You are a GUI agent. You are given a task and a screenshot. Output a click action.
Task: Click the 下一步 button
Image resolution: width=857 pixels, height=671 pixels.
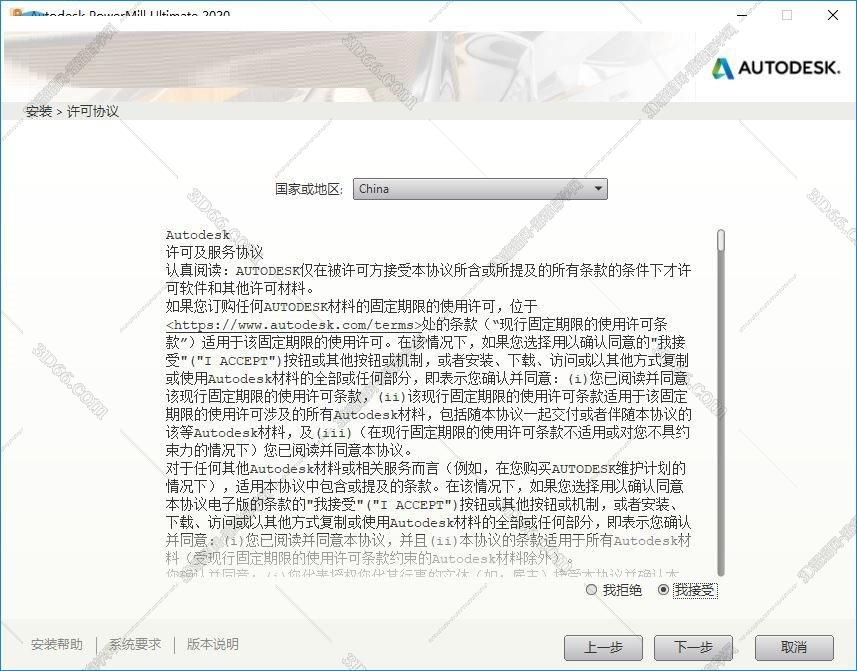click(693, 647)
